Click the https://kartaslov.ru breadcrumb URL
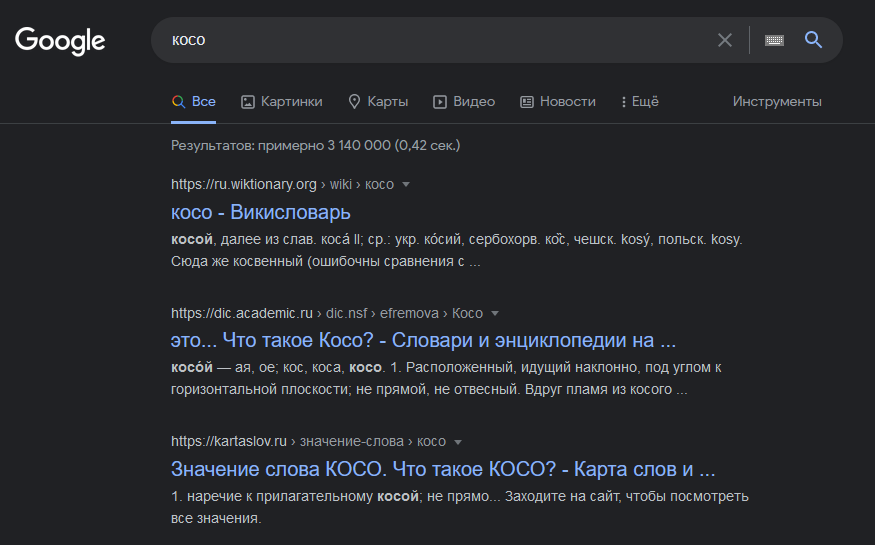This screenshot has width=875, height=545. 229,441
